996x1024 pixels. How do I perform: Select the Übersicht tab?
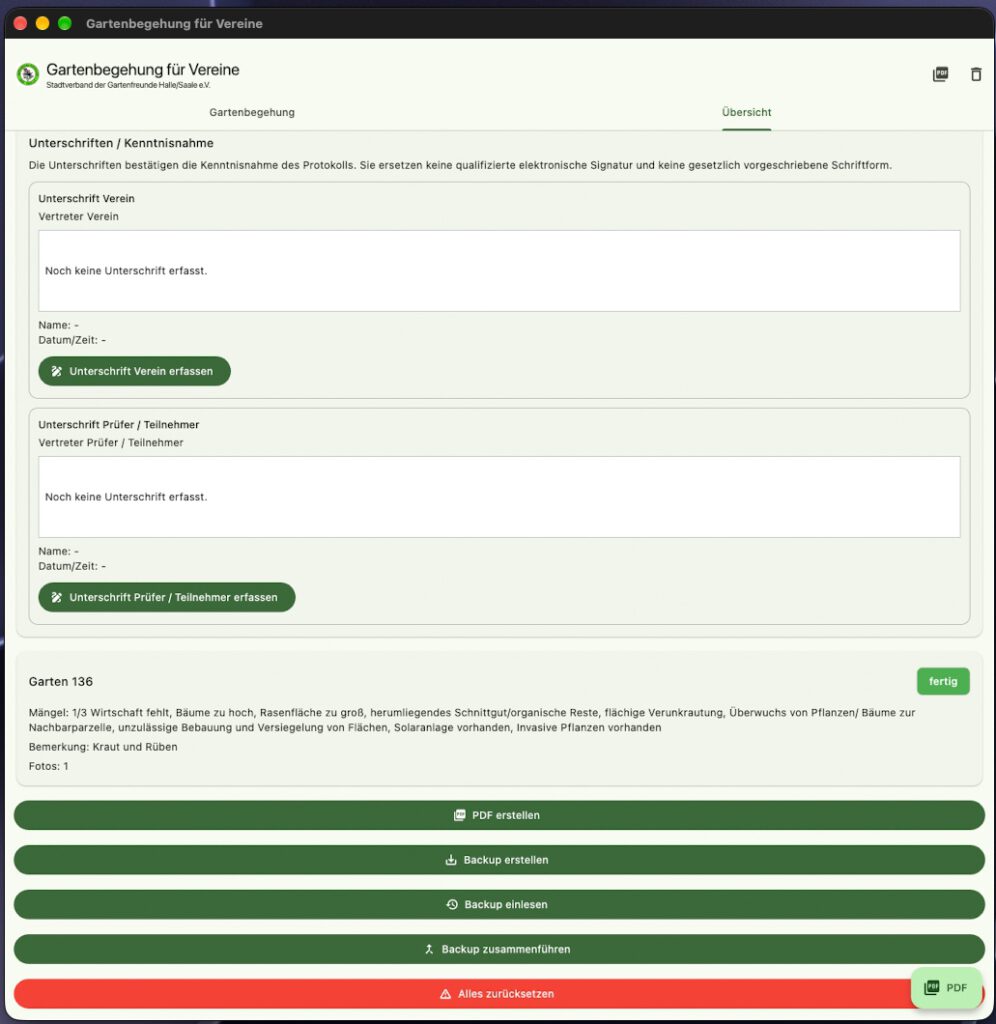coord(747,112)
